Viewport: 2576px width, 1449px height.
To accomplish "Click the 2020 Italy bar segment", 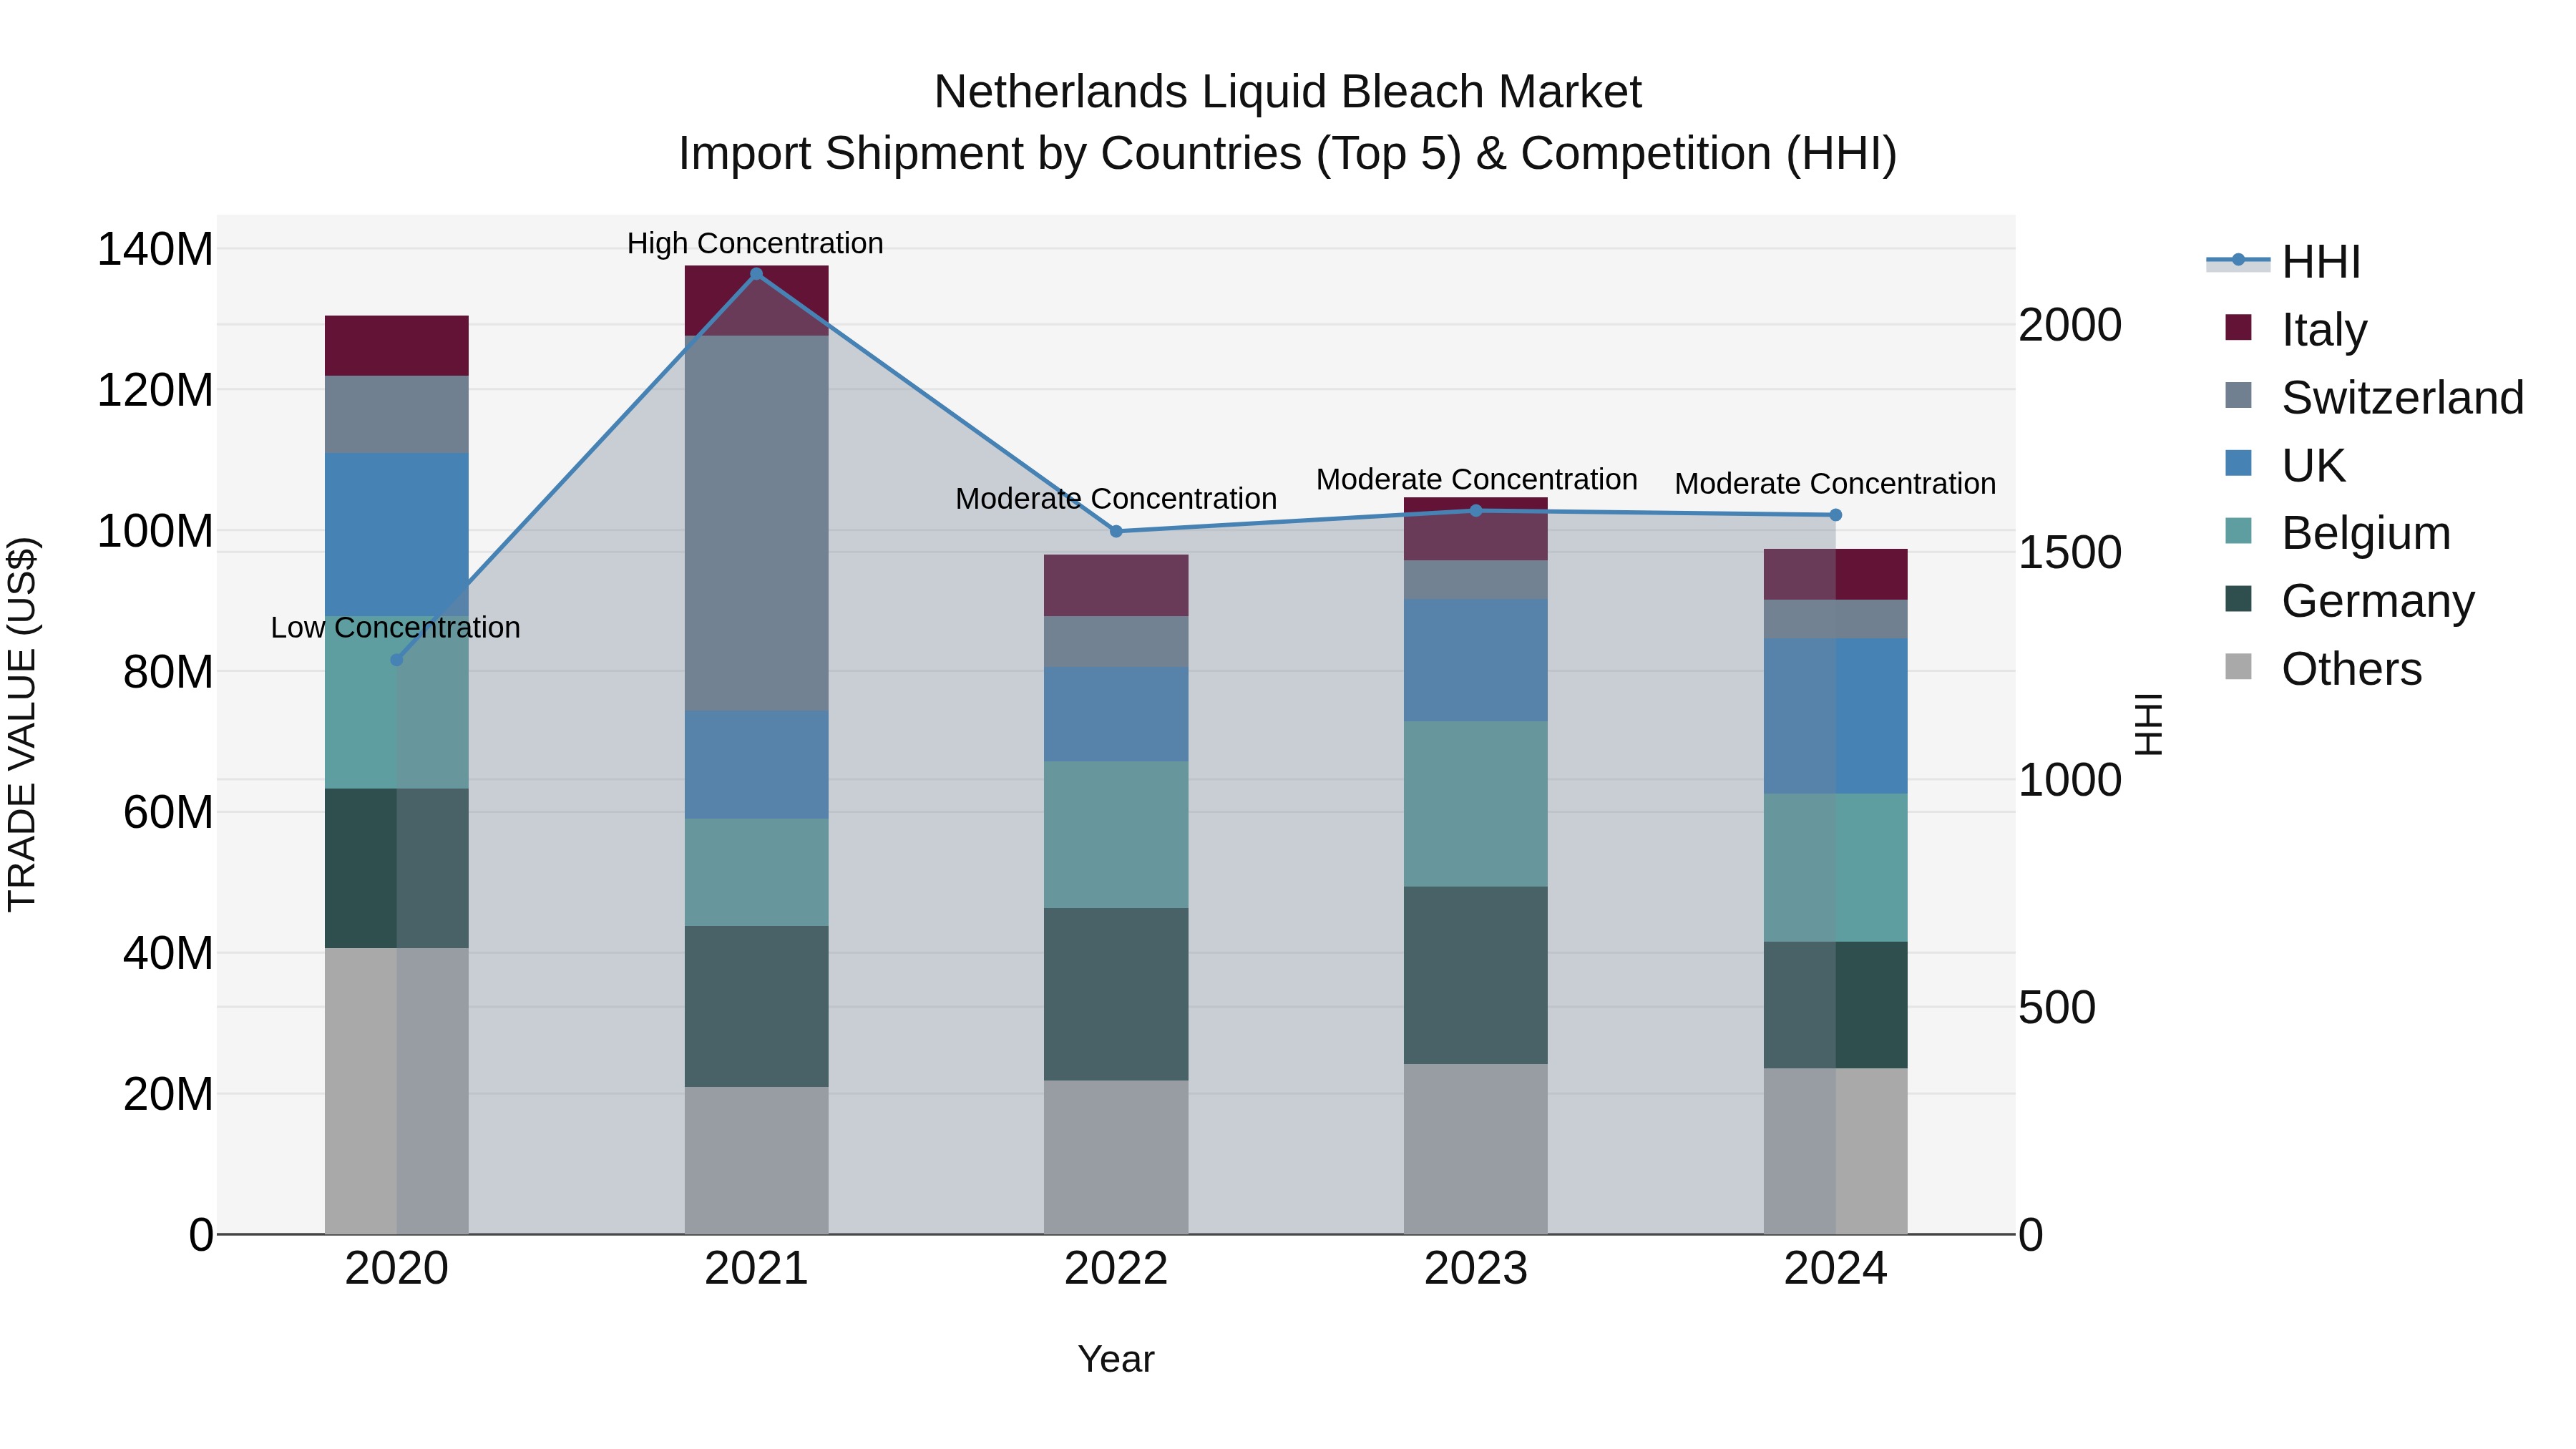I will (x=396, y=346).
